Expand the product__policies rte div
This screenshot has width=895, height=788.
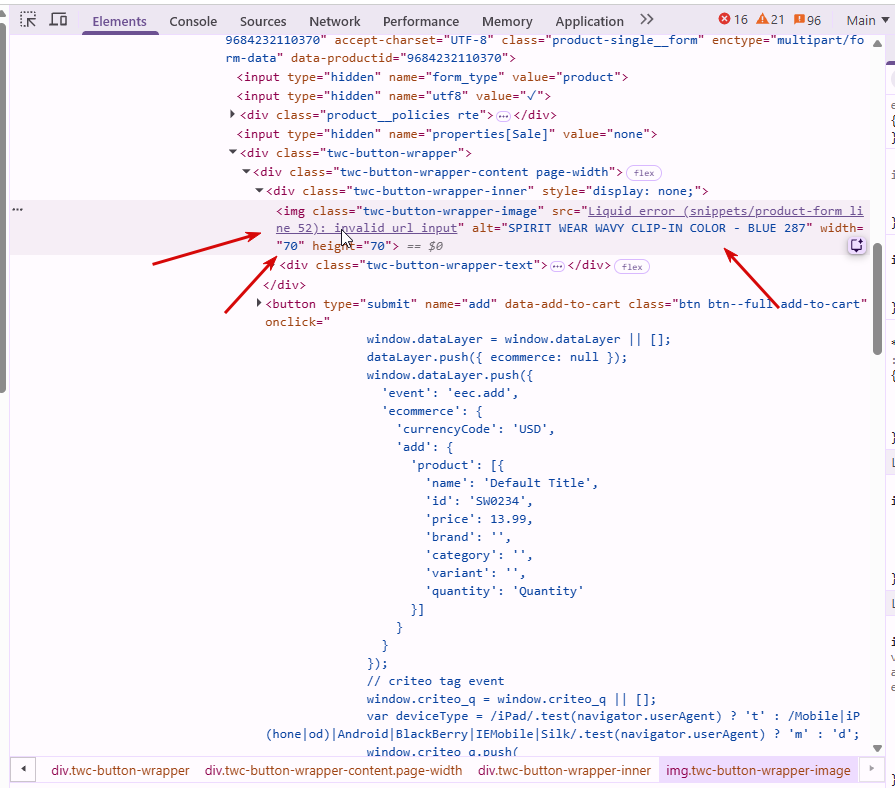pyautogui.click(x=232, y=114)
